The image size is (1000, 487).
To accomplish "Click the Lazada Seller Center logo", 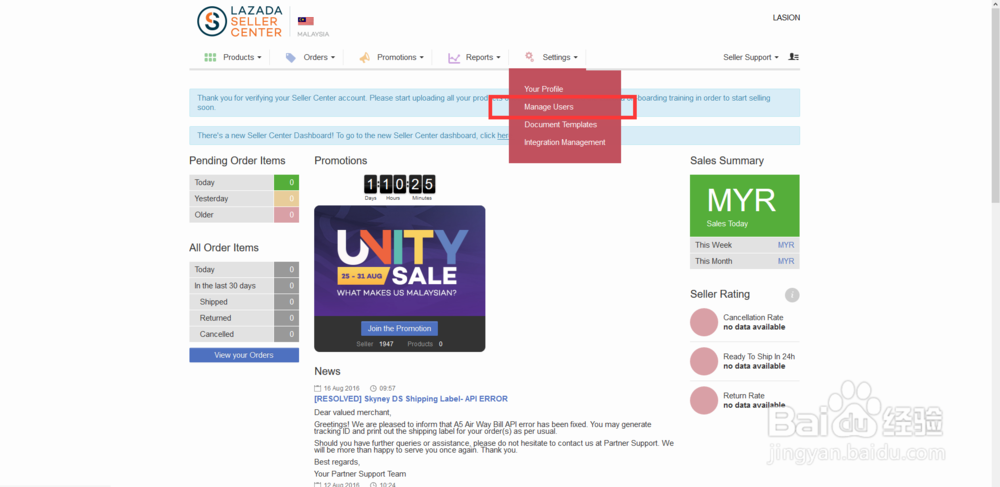I will [240, 22].
